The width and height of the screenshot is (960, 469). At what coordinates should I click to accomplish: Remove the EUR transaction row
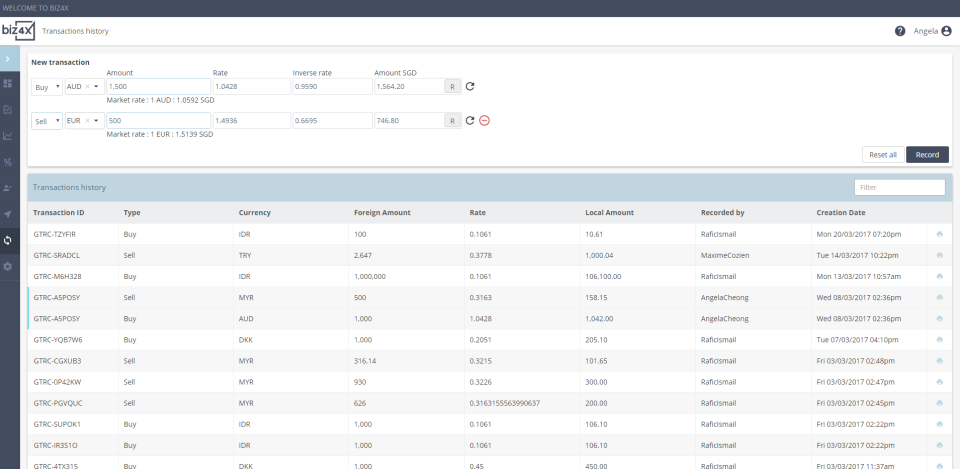[x=484, y=121]
